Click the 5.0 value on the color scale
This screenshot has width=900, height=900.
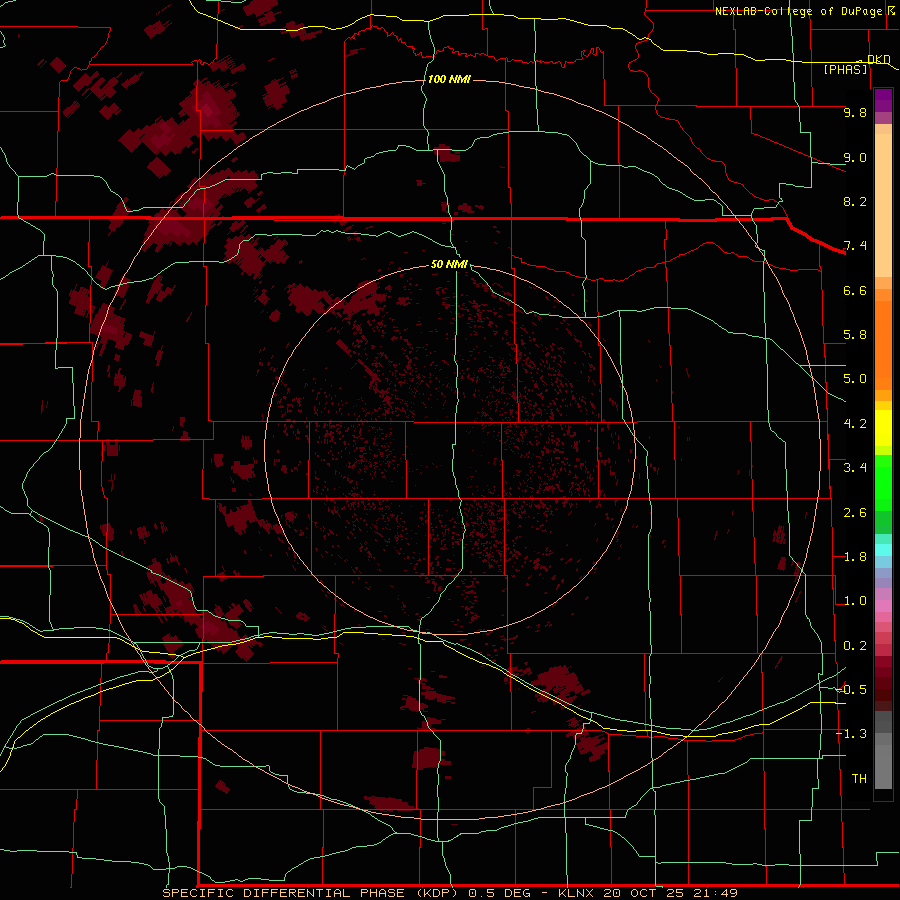[x=855, y=379]
